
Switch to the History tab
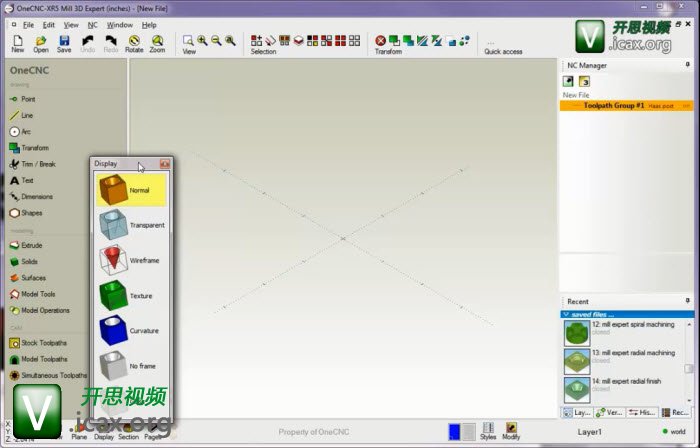coord(643,412)
